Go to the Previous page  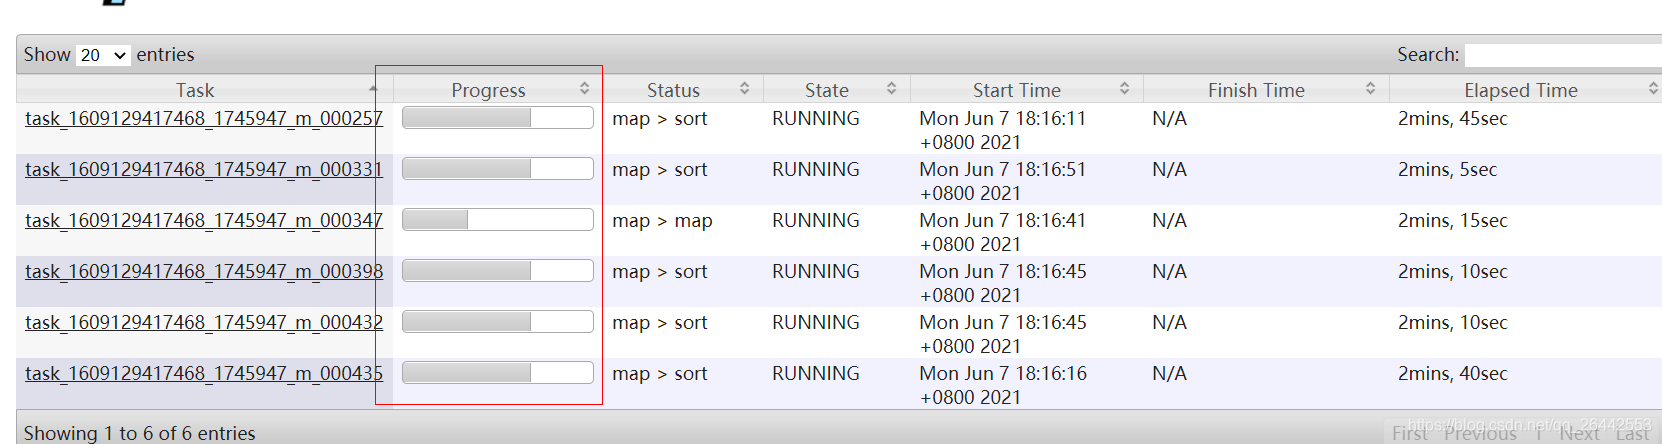(x=1480, y=433)
